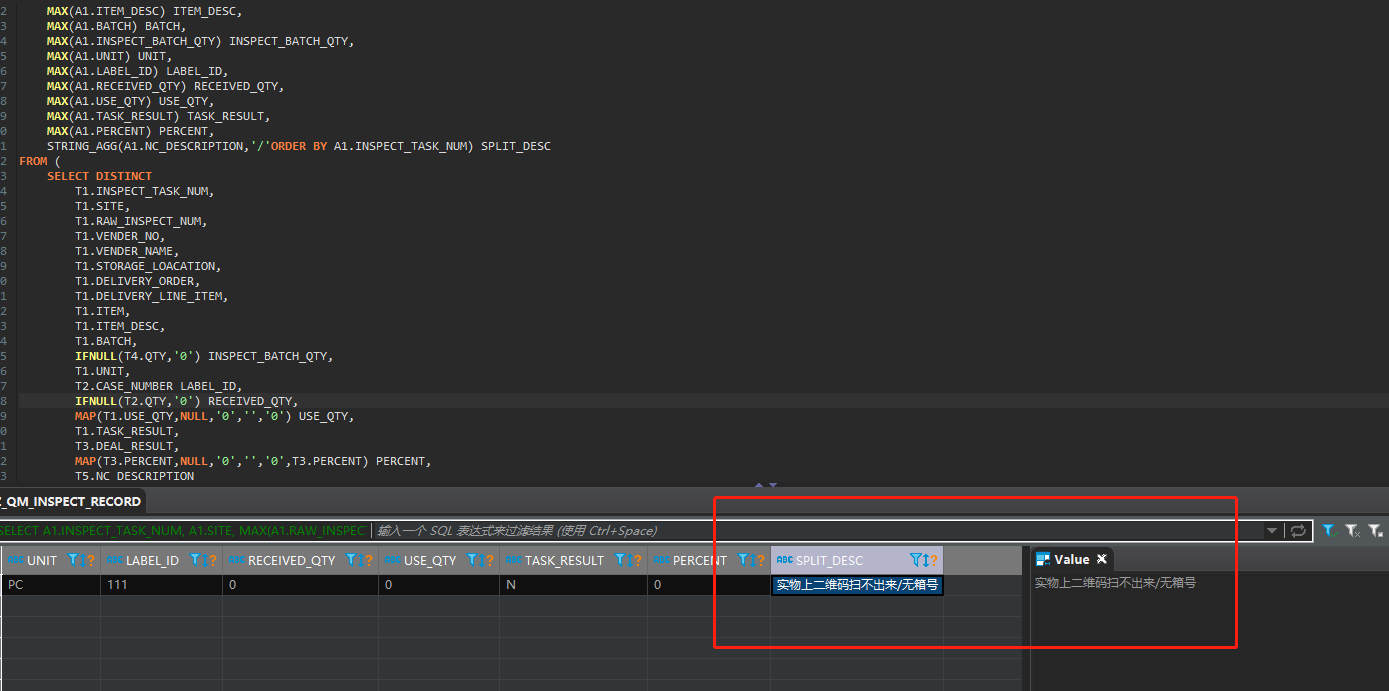Image resolution: width=1389 pixels, height=691 pixels.
Task: Click the SQL expression filter field
Action: click(700, 530)
